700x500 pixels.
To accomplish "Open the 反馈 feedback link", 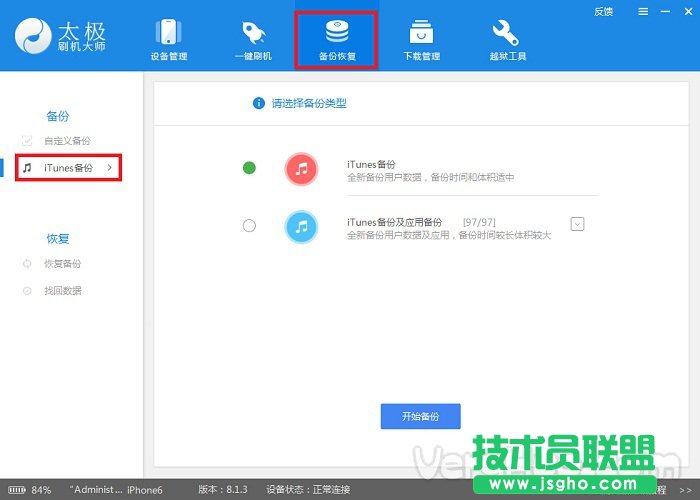I will point(603,12).
